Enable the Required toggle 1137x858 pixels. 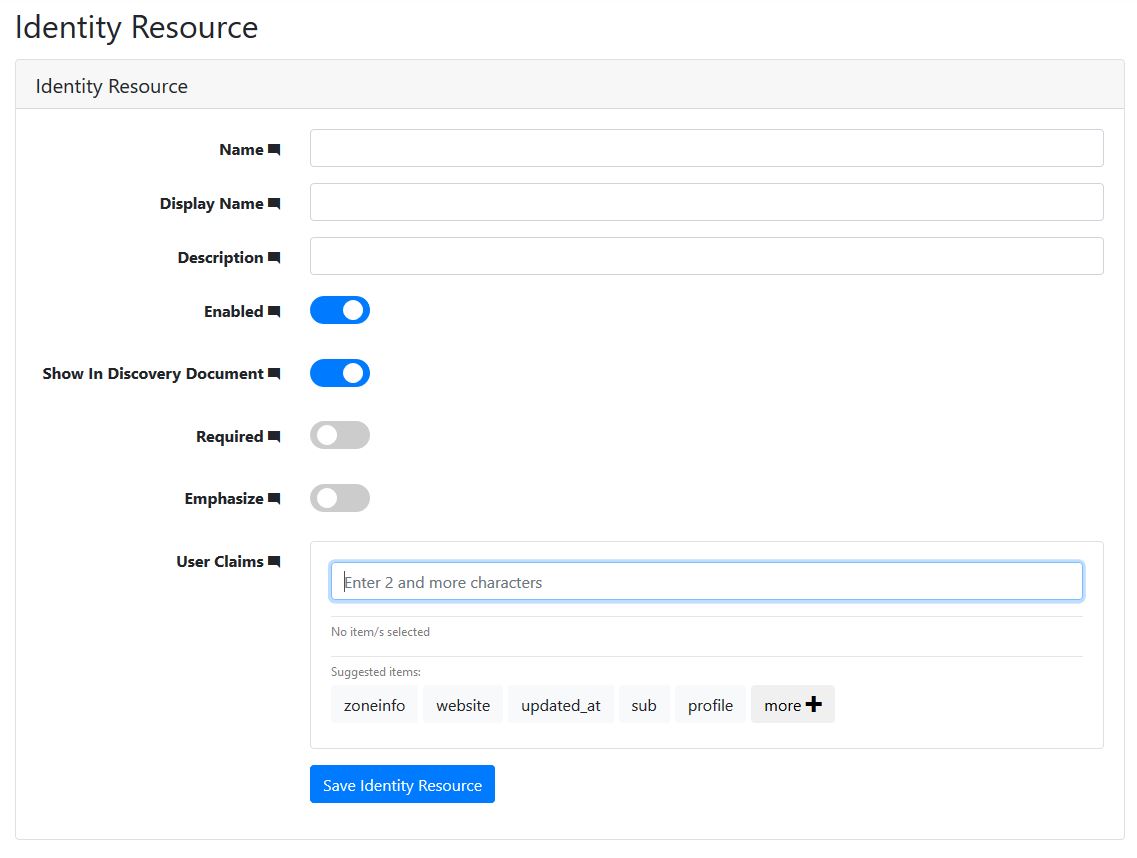tap(339, 435)
